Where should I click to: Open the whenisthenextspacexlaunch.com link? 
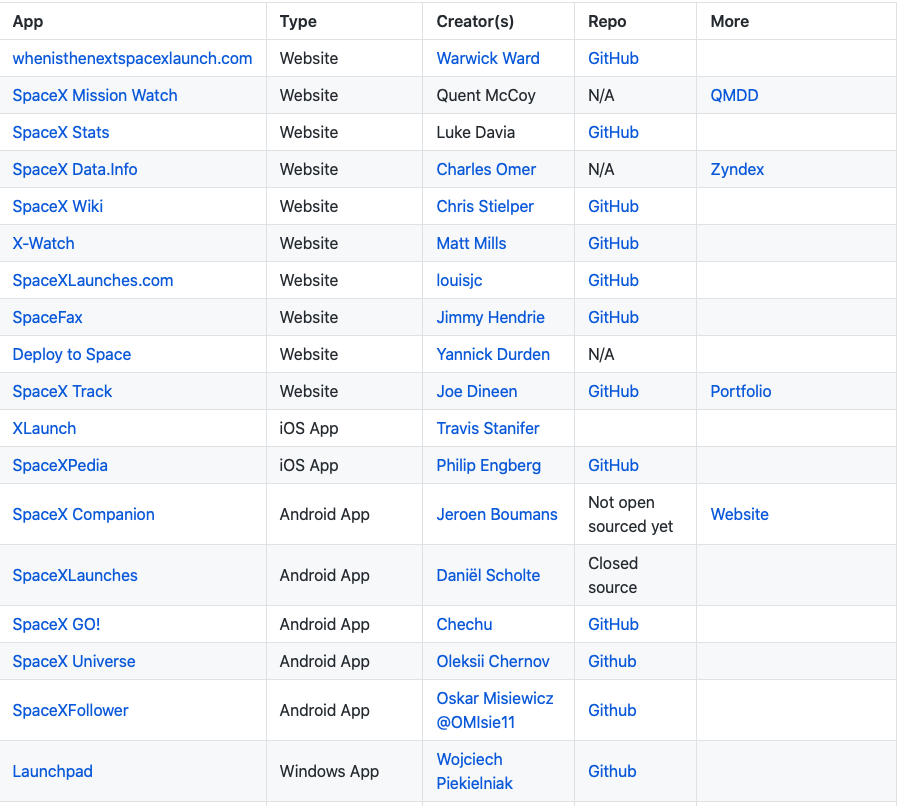click(x=132, y=58)
